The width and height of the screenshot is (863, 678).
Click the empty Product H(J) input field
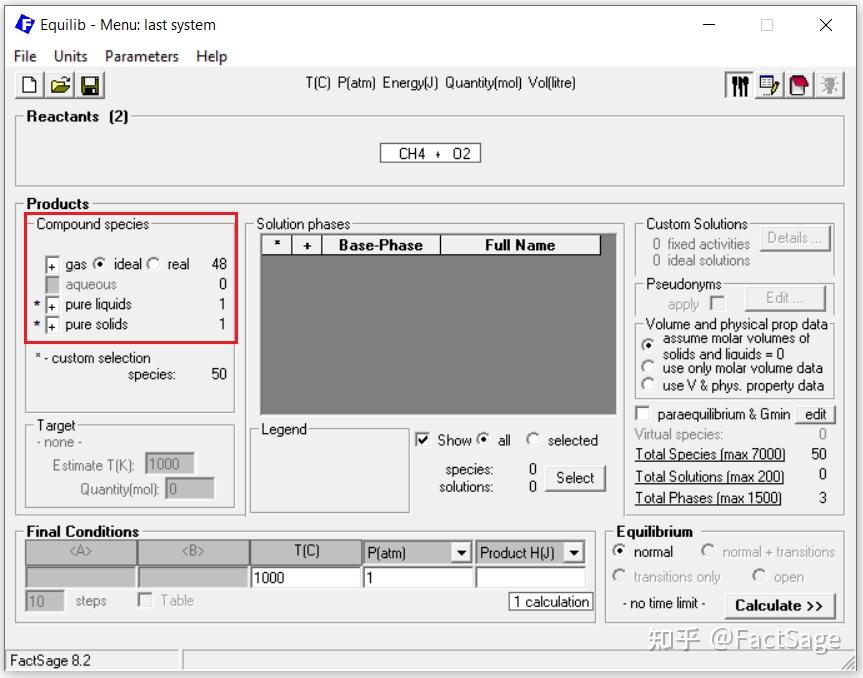click(530, 577)
